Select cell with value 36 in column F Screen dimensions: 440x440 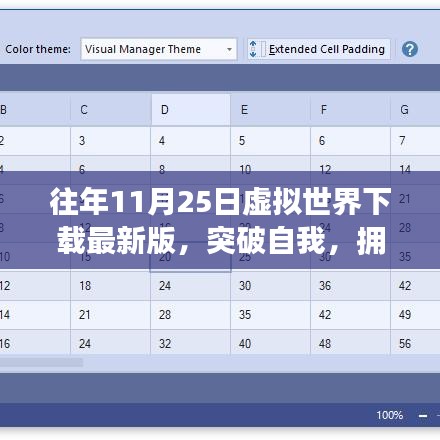pyautogui.click(x=350, y=286)
